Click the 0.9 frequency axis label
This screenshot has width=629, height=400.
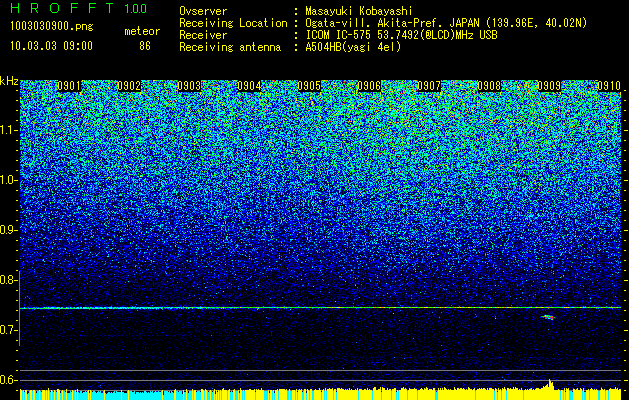pyautogui.click(x=8, y=230)
